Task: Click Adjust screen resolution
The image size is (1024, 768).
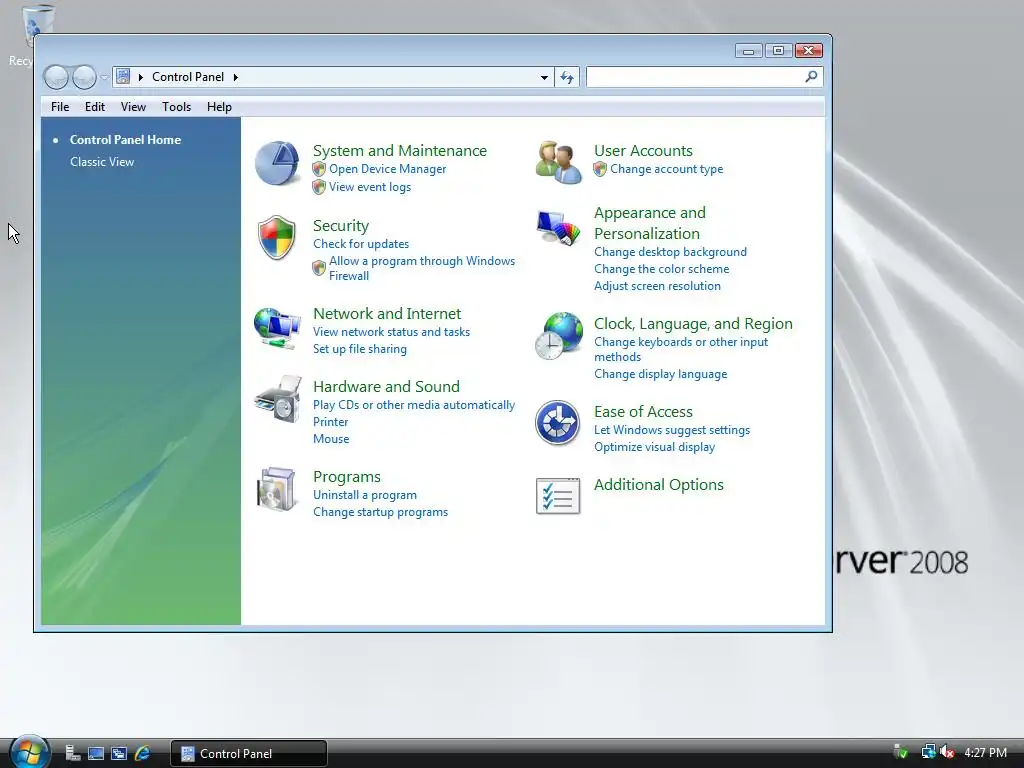Action: pyautogui.click(x=657, y=286)
